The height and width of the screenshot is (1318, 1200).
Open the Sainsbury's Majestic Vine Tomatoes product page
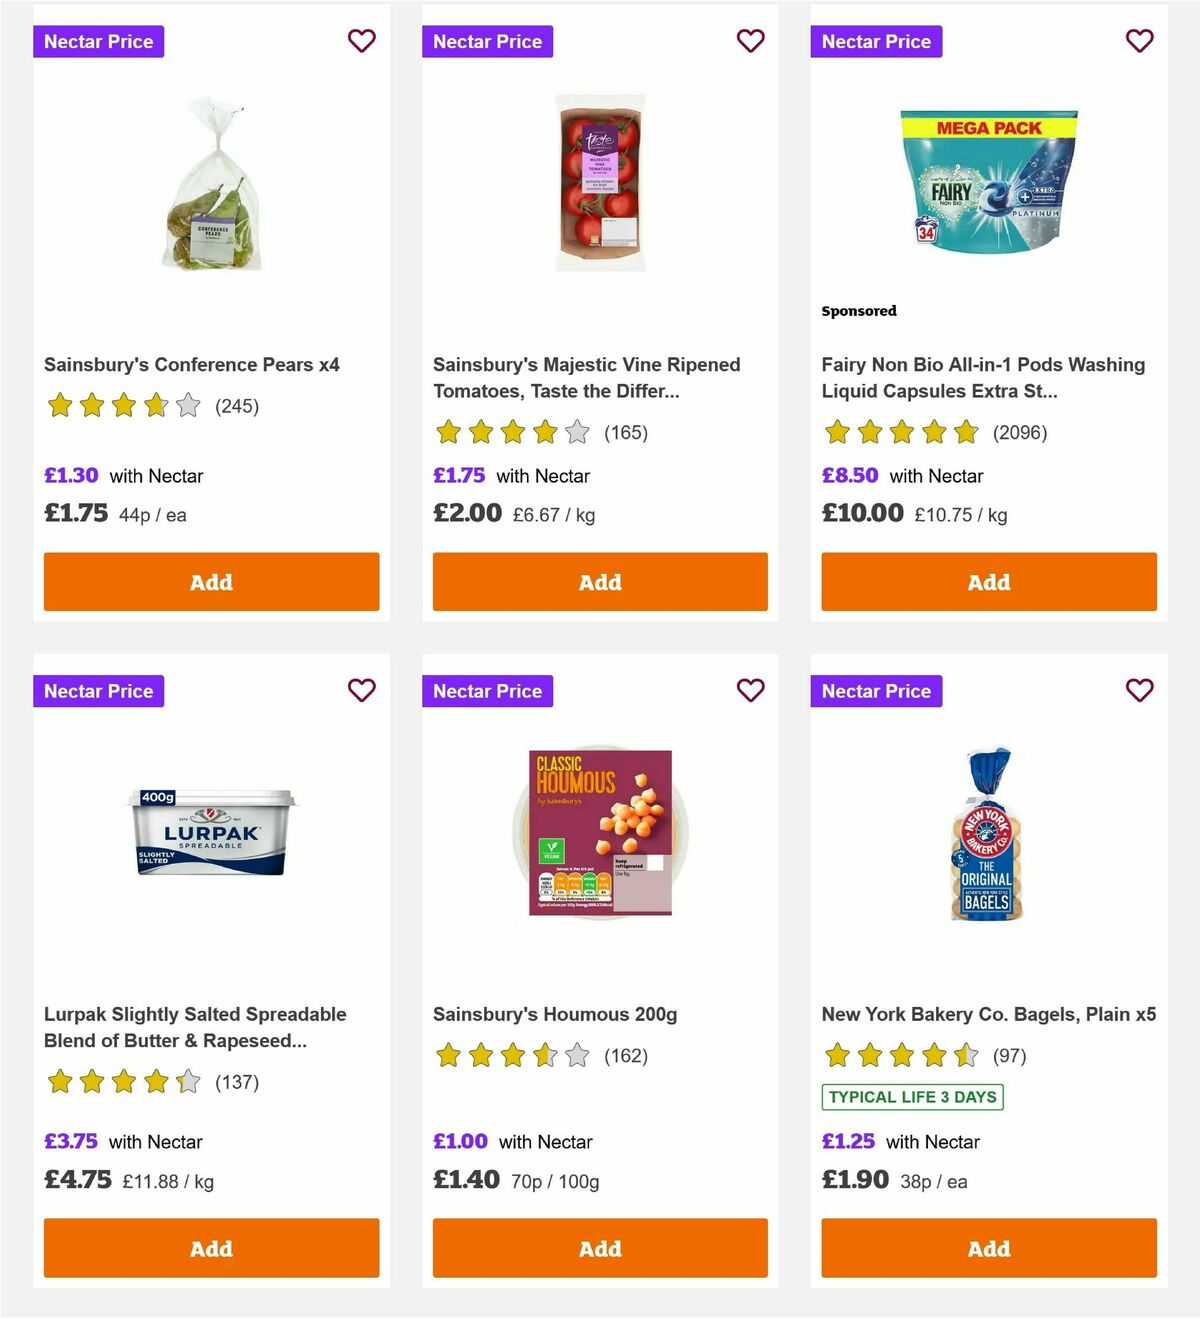(x=586, y=378)
